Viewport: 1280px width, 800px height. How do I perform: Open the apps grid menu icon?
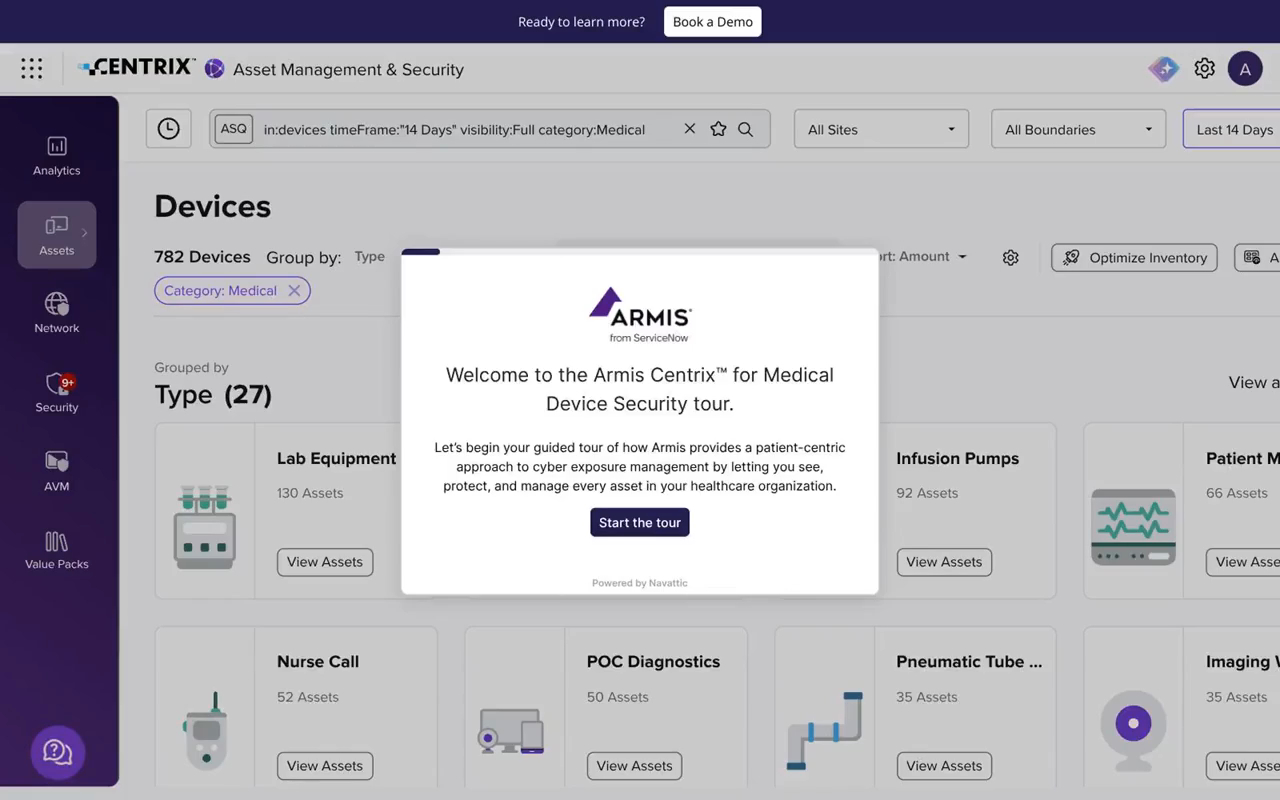click(x=31, y=68)
